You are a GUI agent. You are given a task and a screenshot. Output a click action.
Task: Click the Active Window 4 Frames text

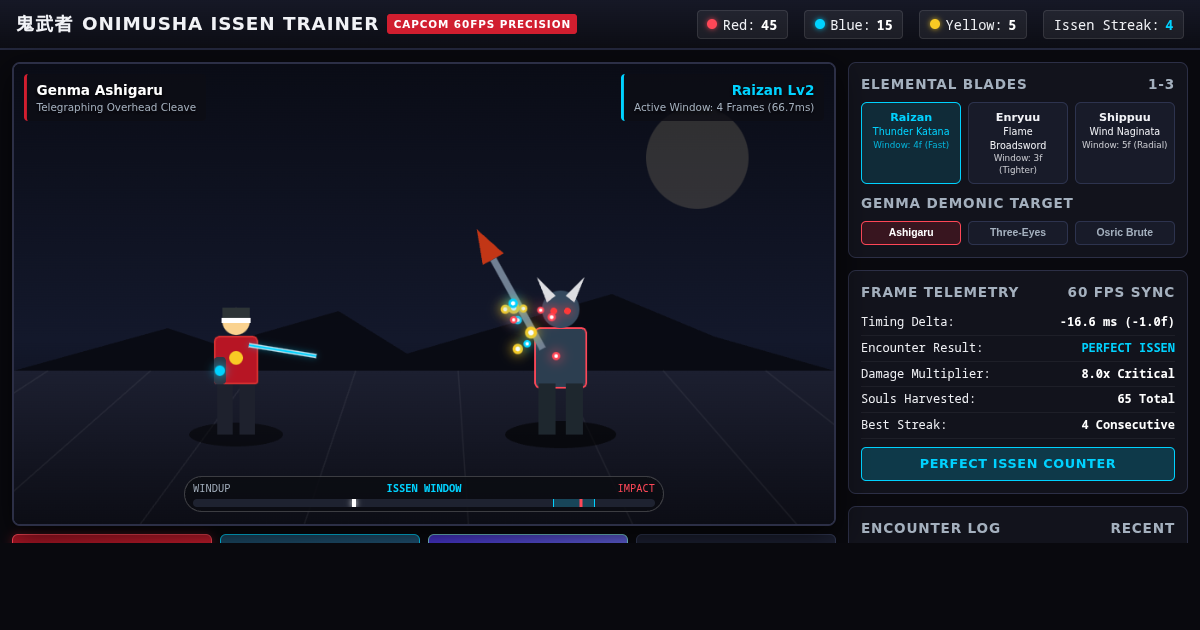coord(724,108)
